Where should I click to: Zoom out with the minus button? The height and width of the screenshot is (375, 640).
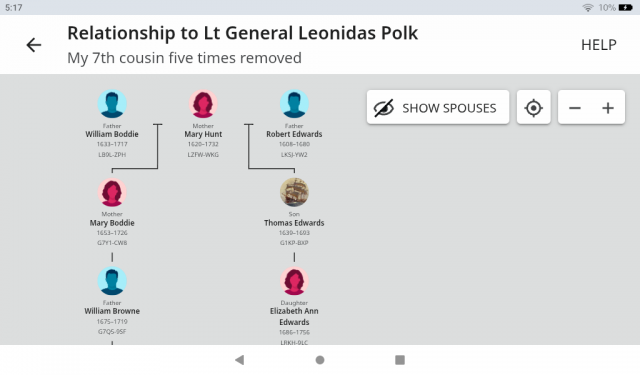[575, 108]
